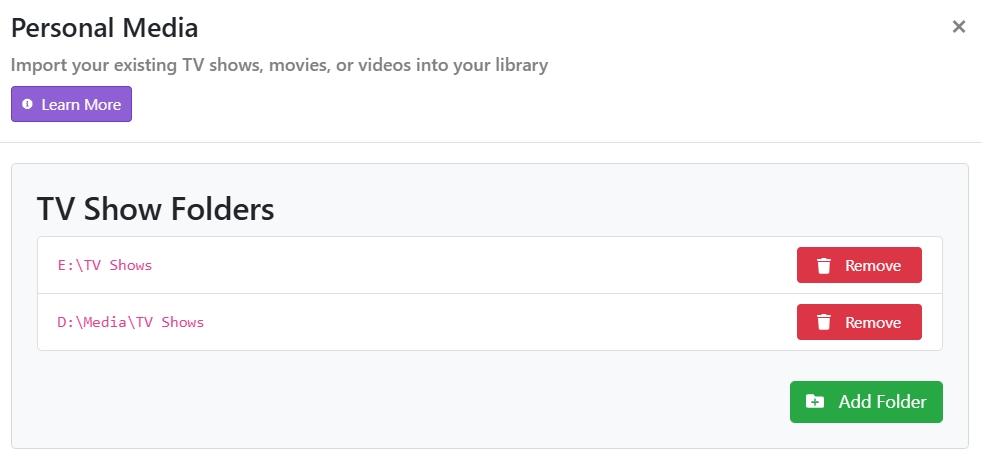The image size is (982, 461).
Task: Click the word Remove in the second row
Action: click(873, 323)
